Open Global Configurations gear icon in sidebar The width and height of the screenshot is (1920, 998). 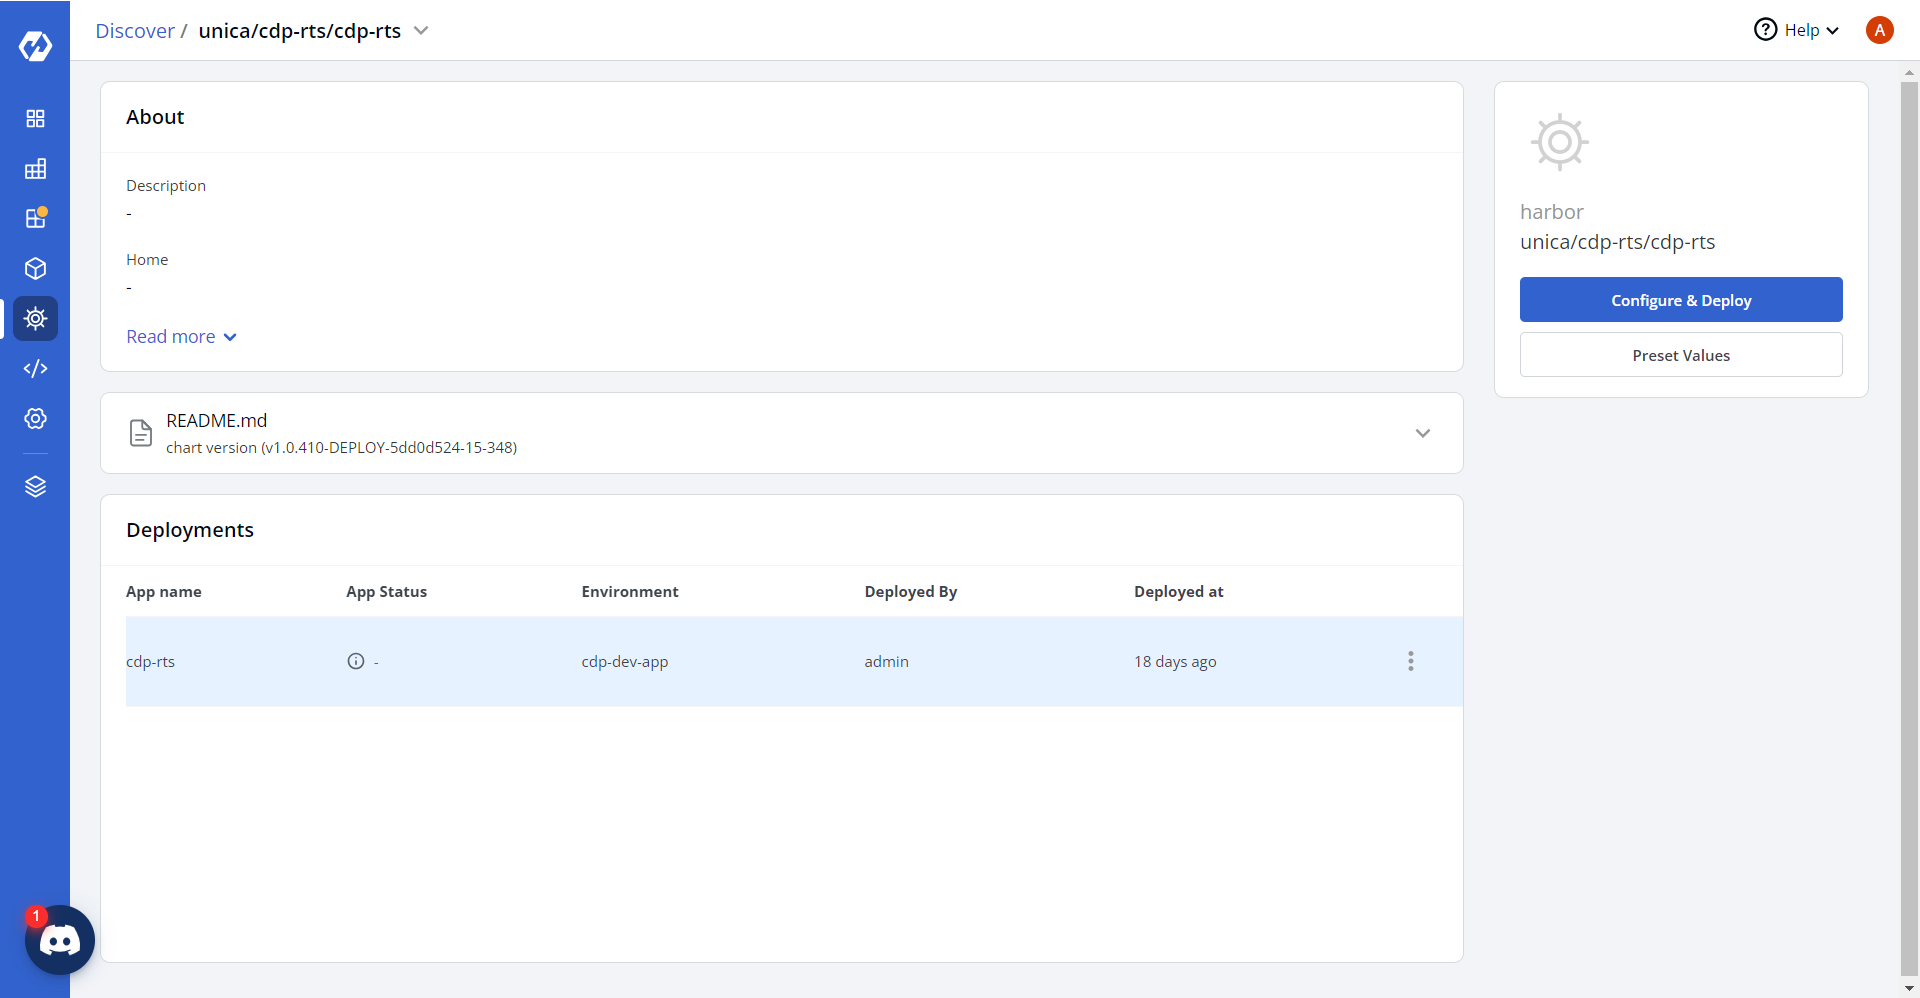coord(35,419)
